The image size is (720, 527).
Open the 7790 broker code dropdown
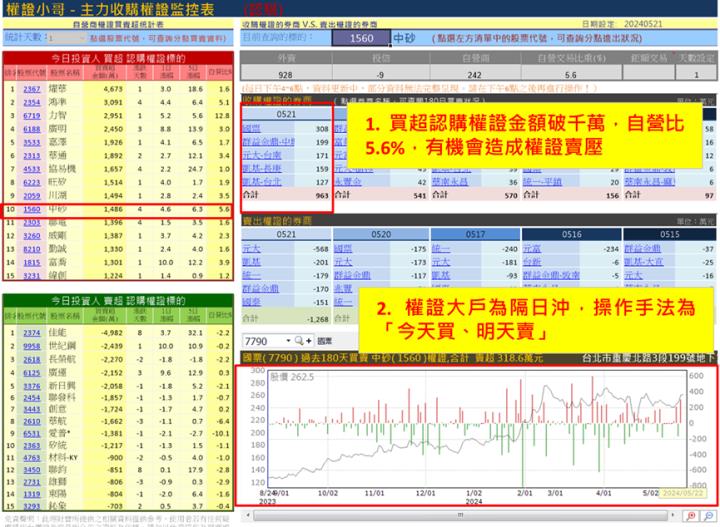coord(288,341)
